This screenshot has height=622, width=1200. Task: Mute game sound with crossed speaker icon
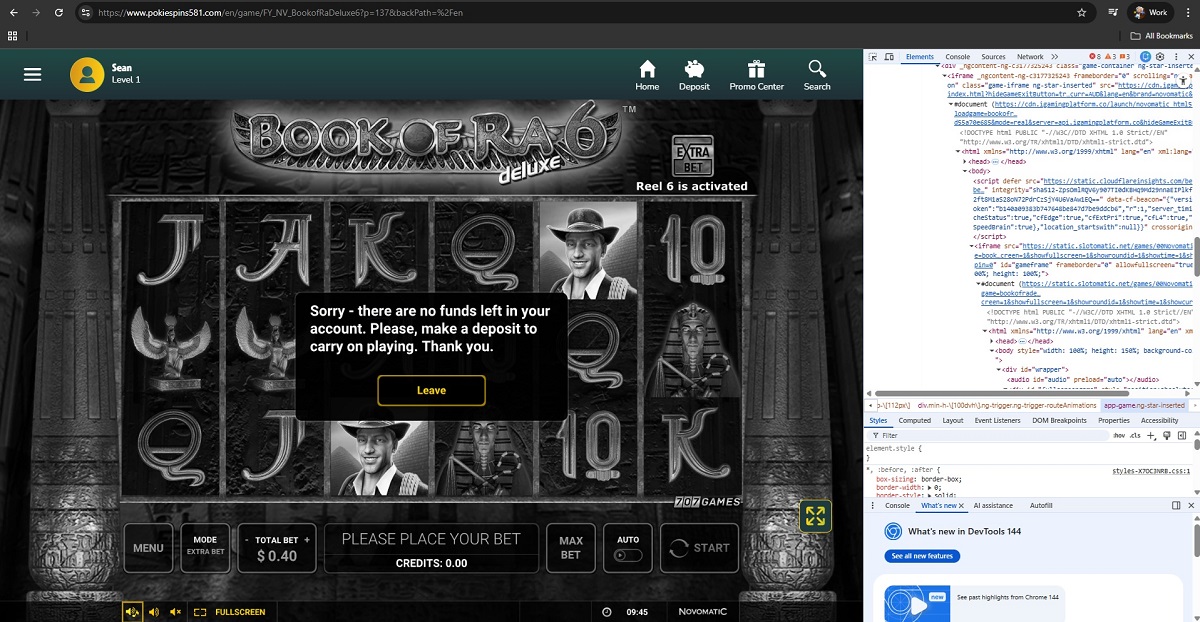tap(175, 612)
